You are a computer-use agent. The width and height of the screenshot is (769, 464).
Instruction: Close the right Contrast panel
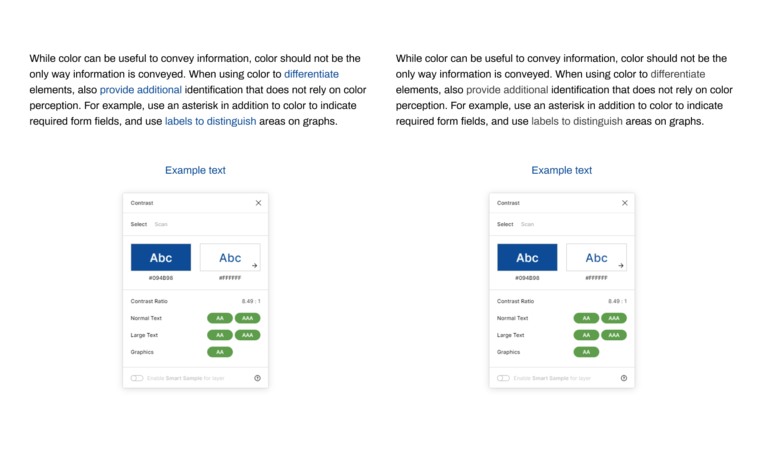(x=625, y=203)
